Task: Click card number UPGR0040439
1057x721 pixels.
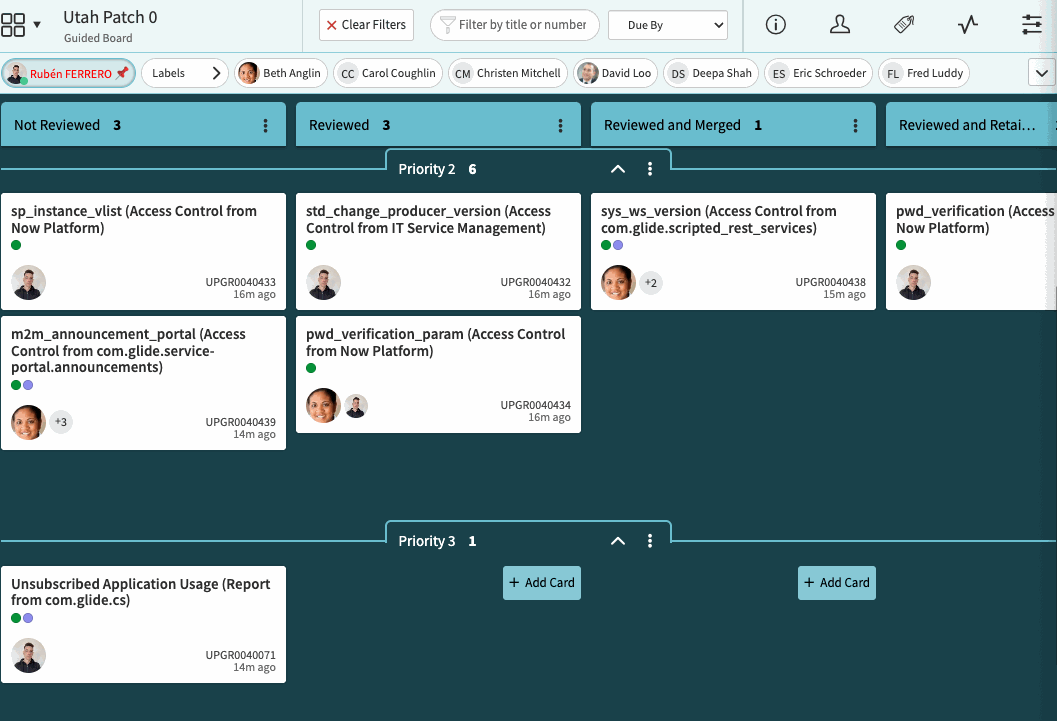Action: pos(241,422)
